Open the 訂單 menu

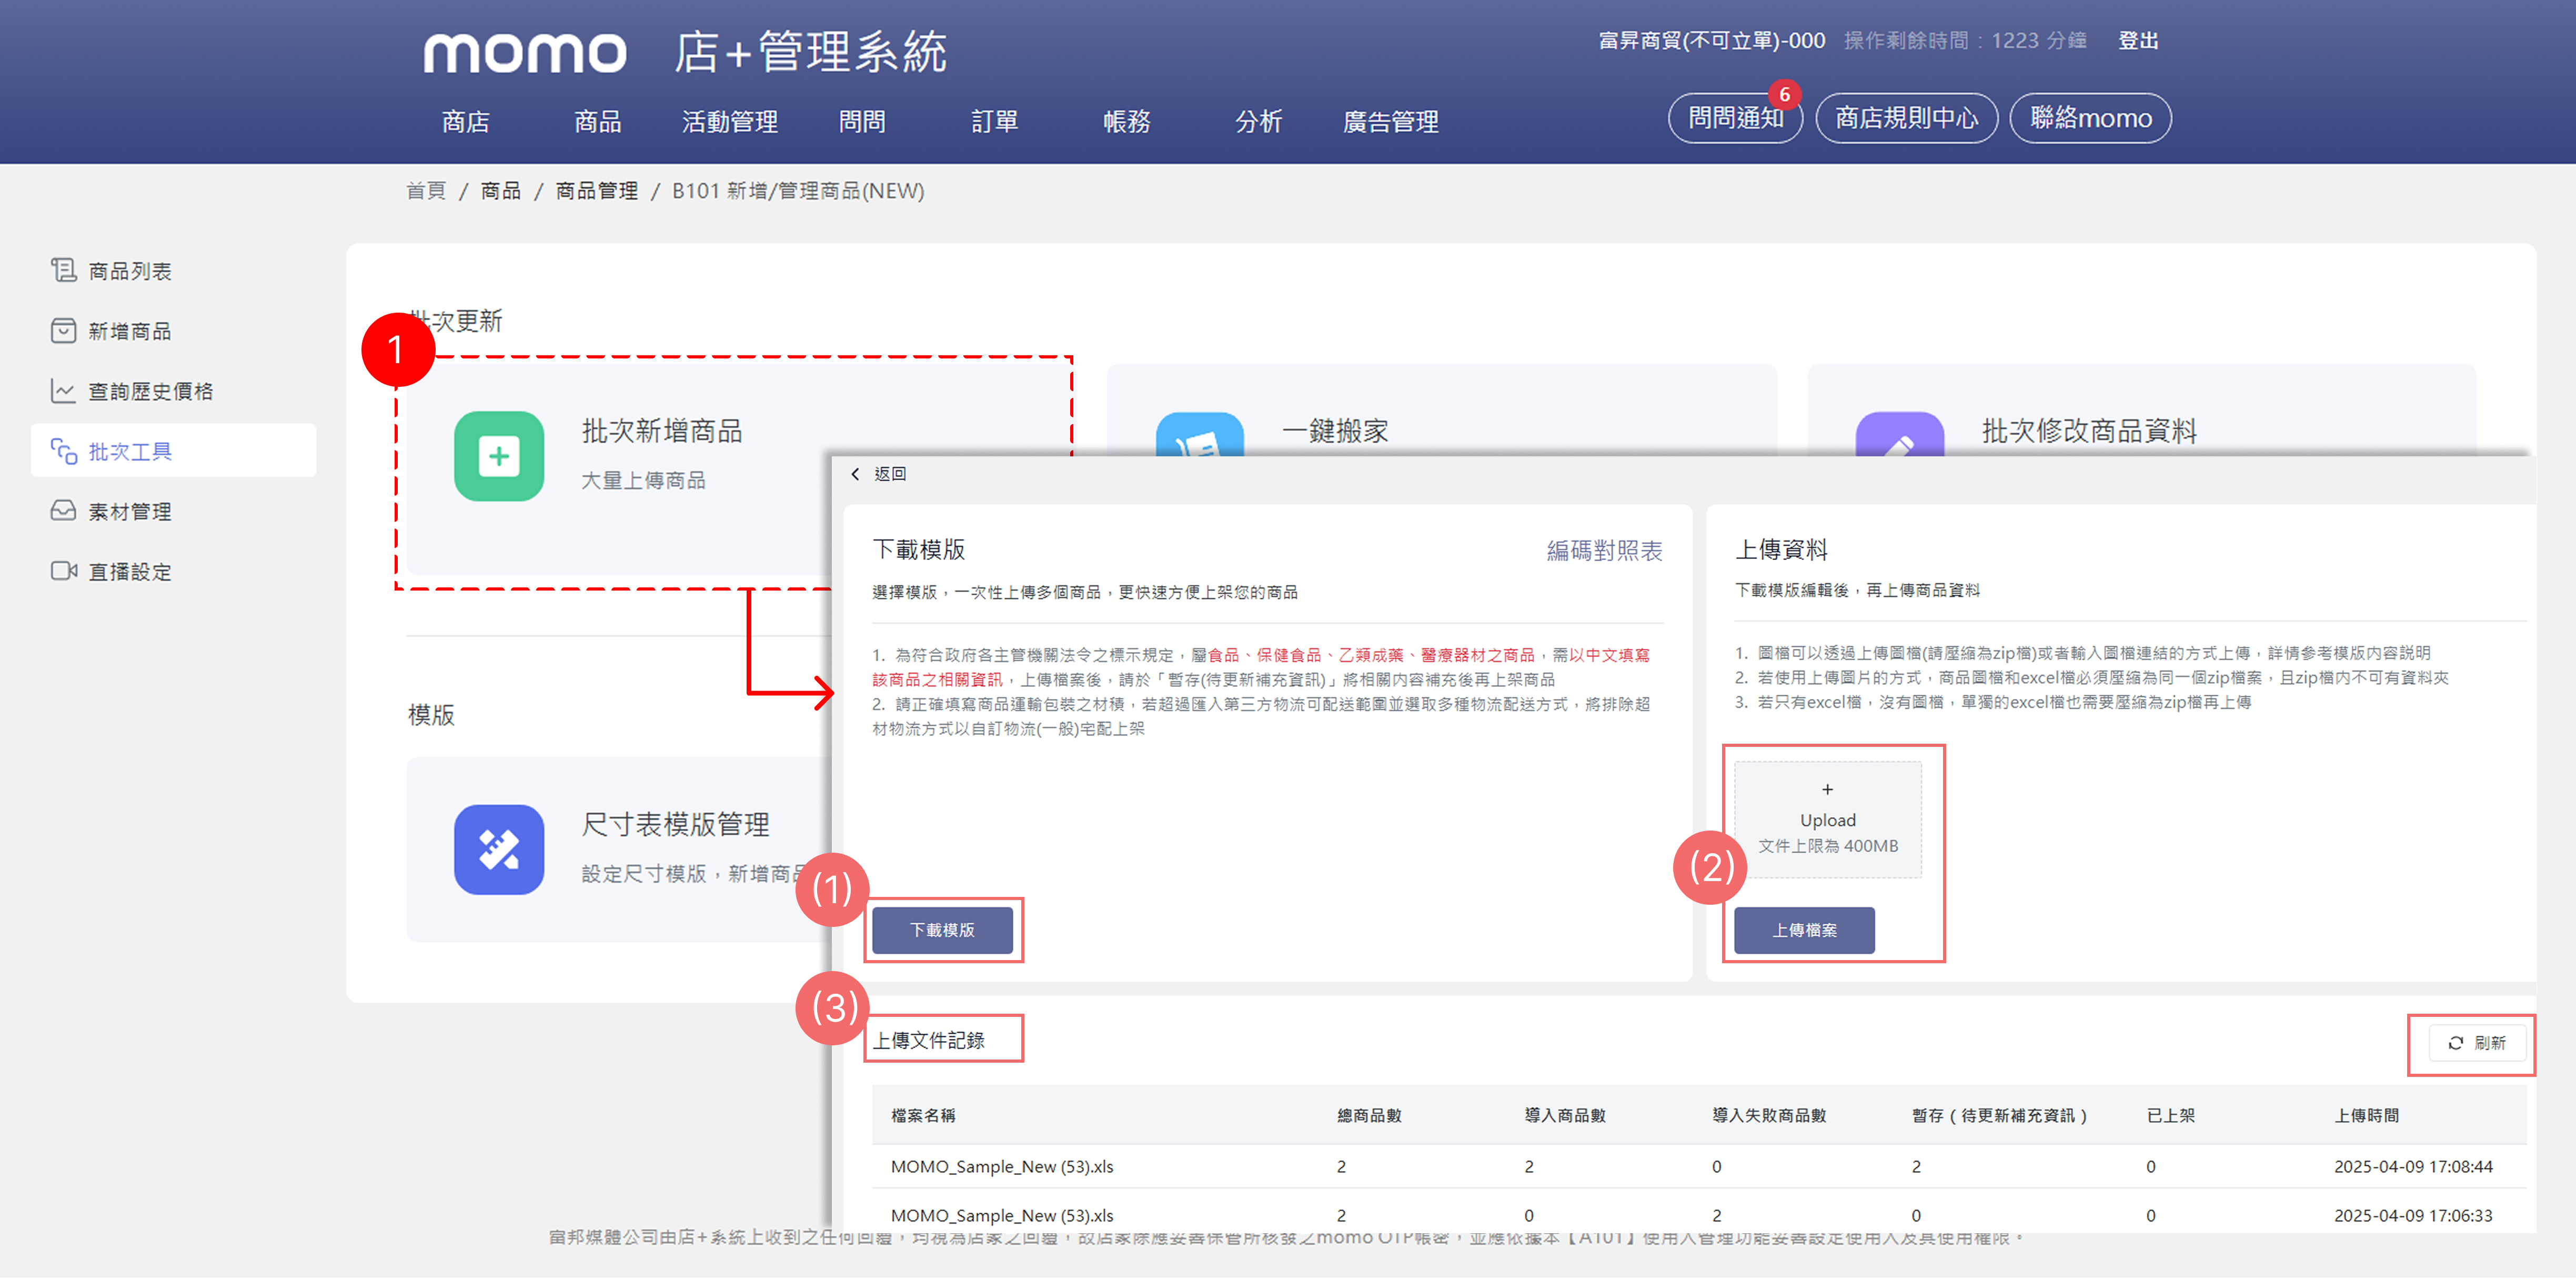(x=994, y=122)
